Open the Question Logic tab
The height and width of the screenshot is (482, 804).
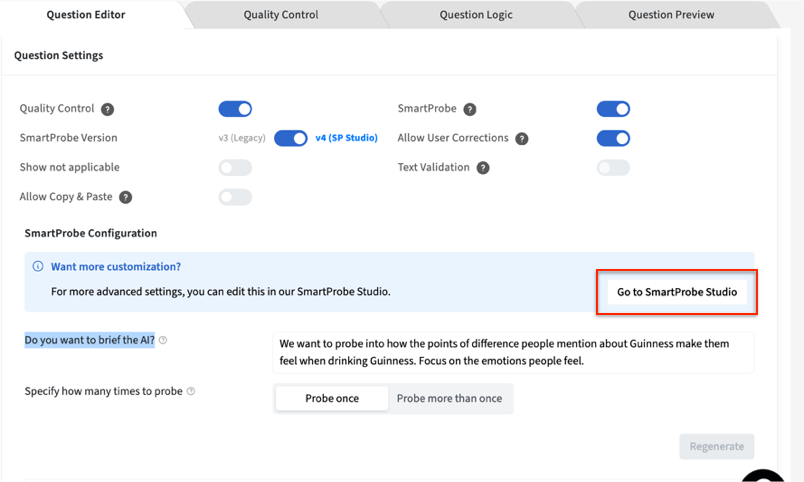tap(476, 15)
